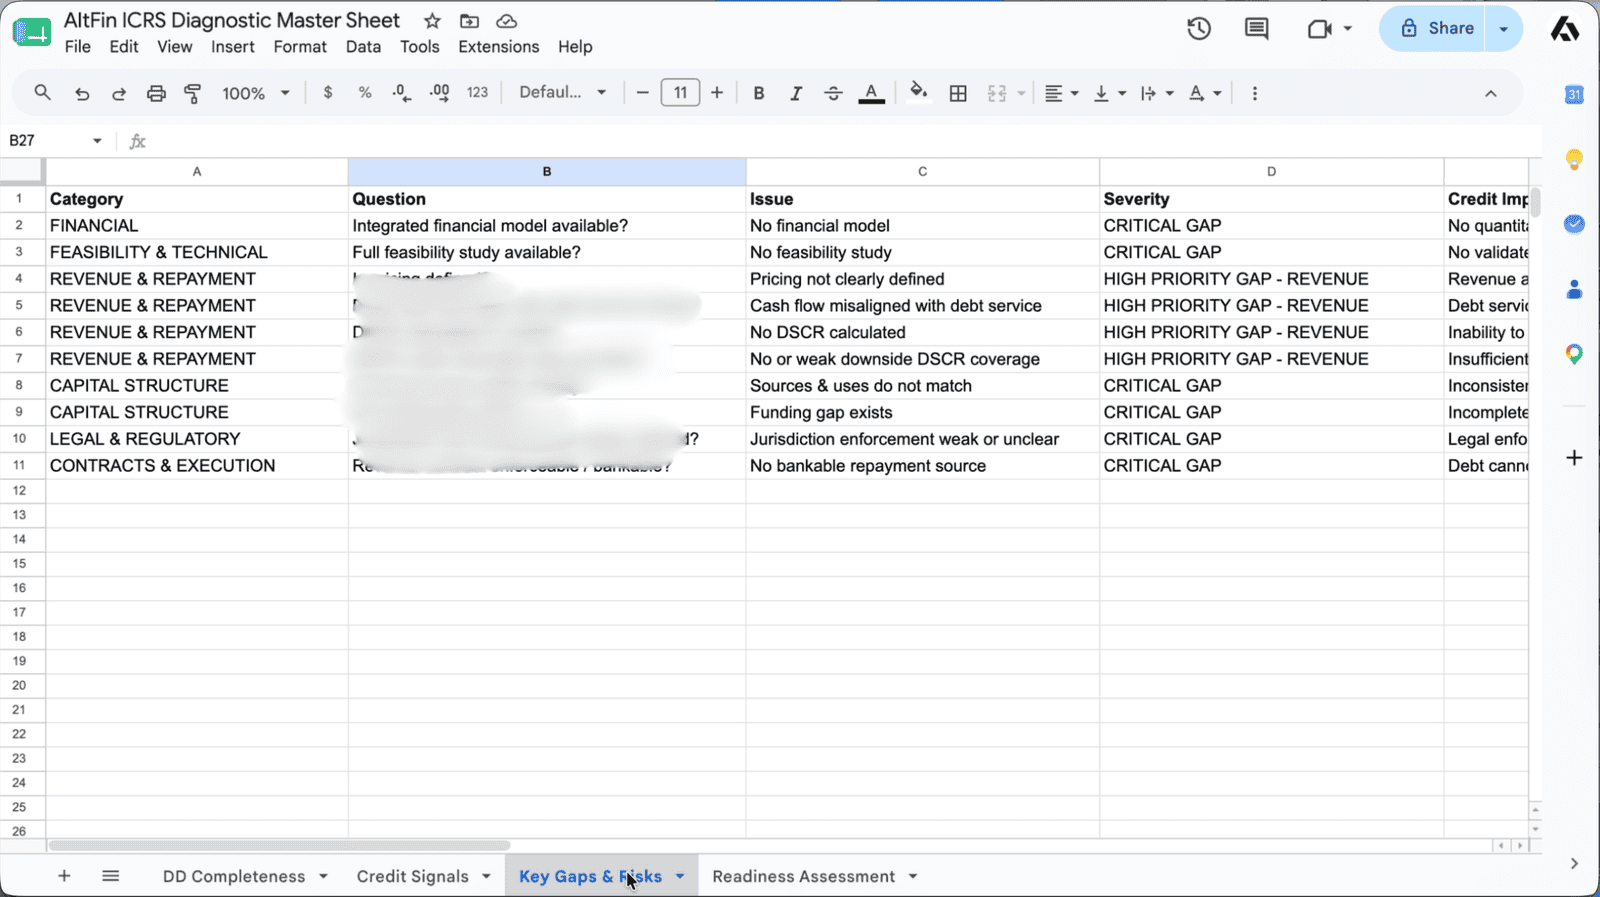Open the zoom 100% dropdown
1600x897 pixels.
coord(256,93)
